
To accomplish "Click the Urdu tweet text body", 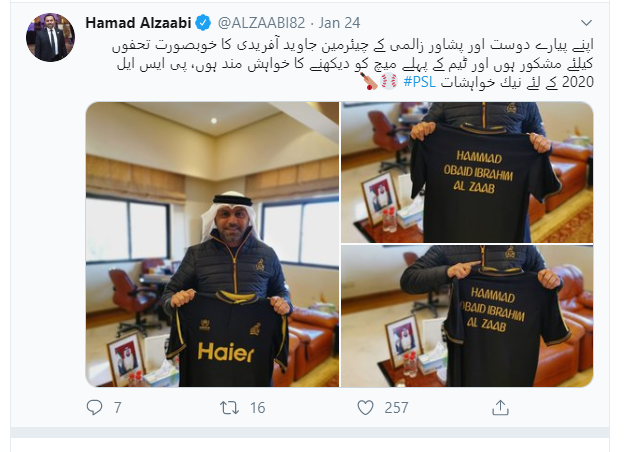I will pos(354,64).
